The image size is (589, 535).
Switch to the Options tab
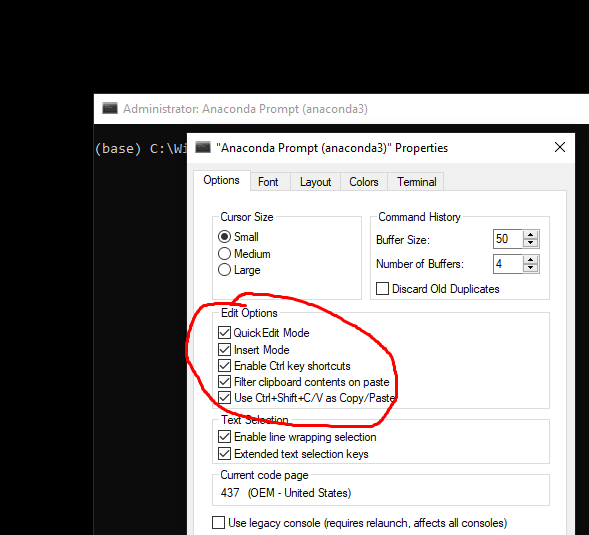point(222,180)
